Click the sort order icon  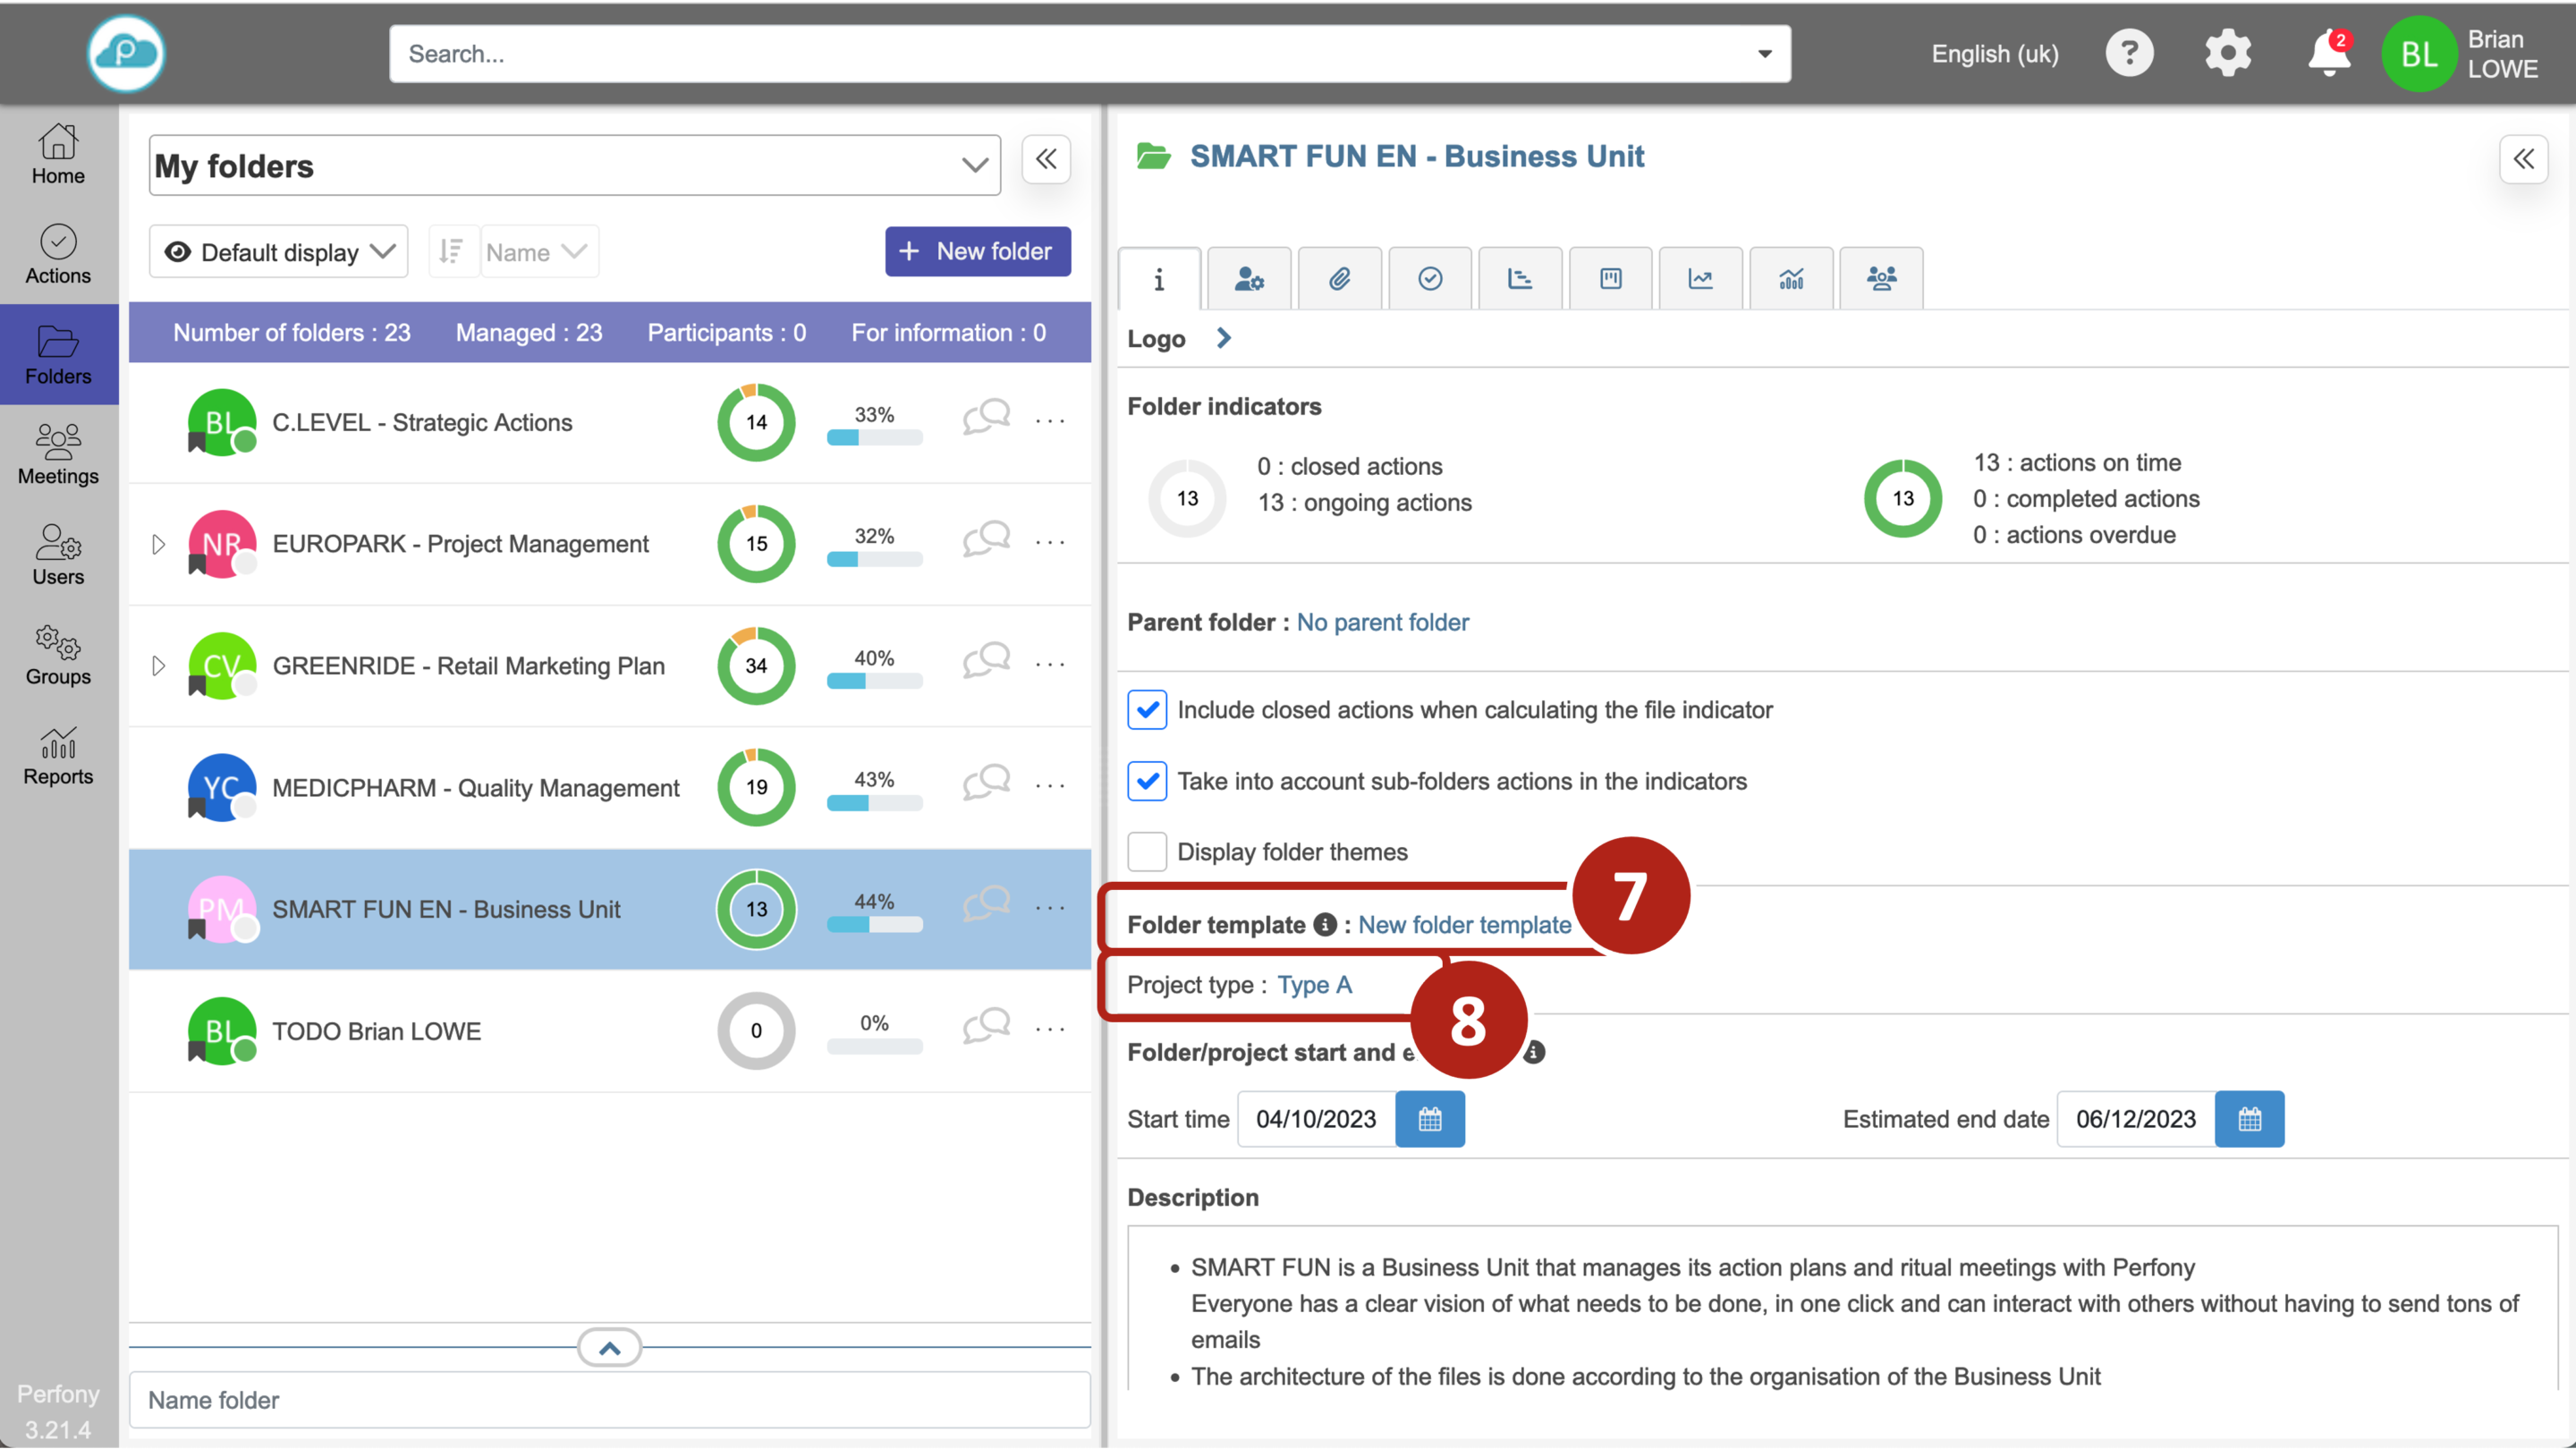(x=452, y=252)
